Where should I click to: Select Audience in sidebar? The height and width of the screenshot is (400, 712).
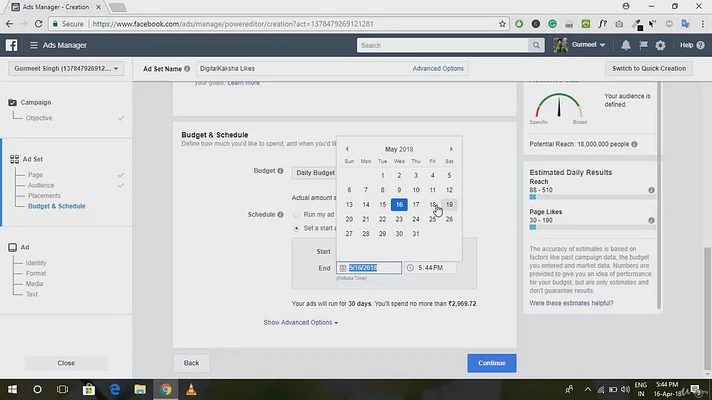click(x=41, y=185)
